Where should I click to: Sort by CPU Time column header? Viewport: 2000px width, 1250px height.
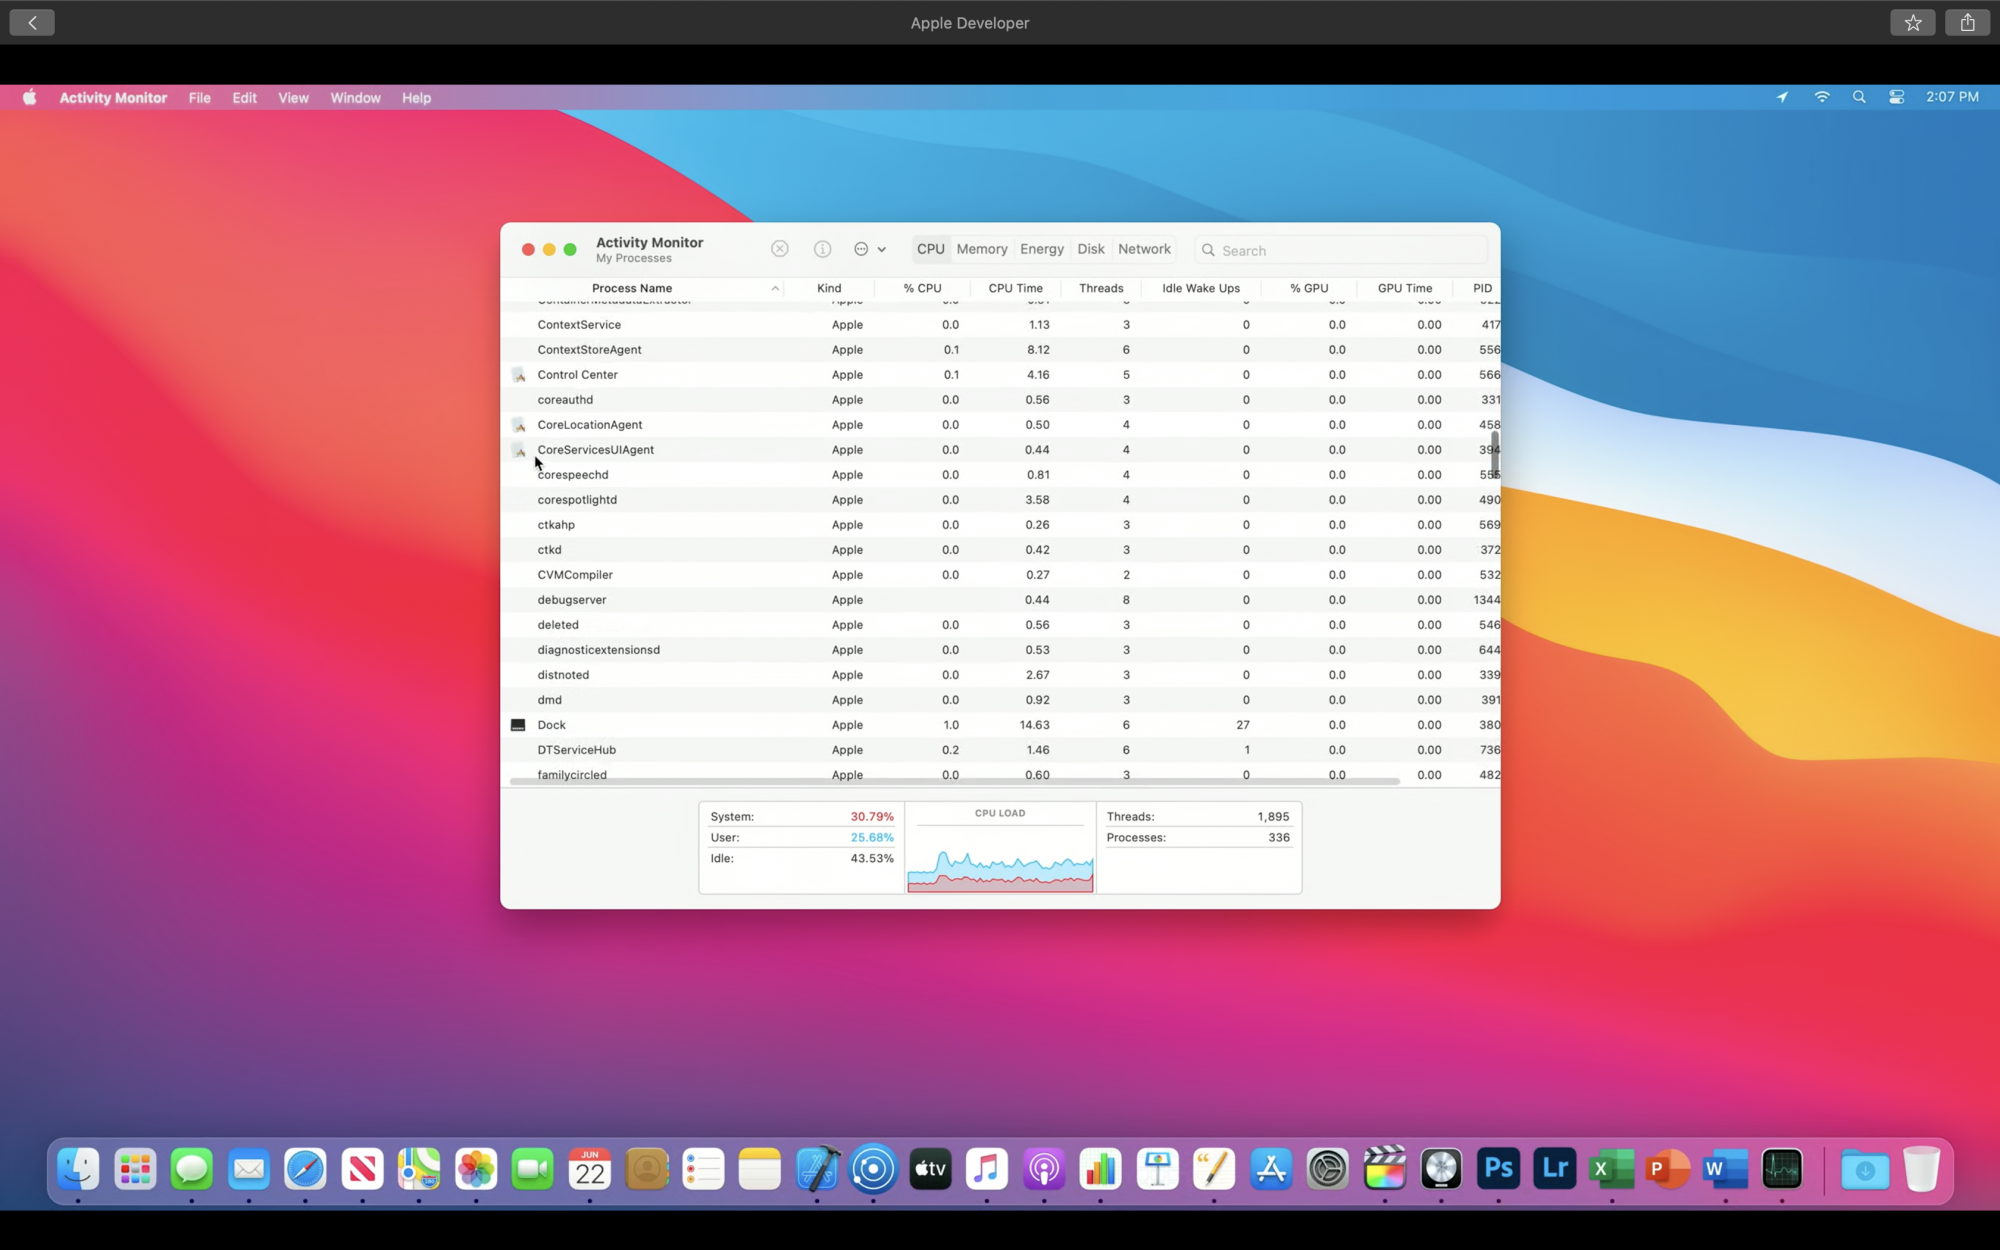click(x=1015, y=288)
